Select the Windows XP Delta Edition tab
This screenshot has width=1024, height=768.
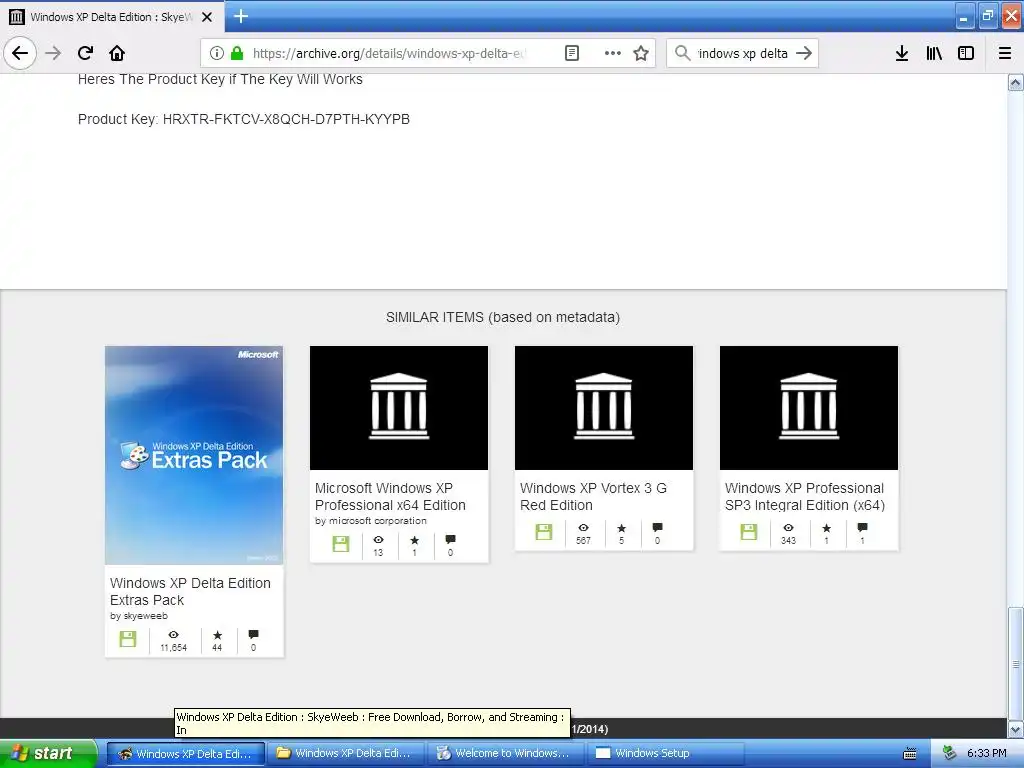point(111,17)
